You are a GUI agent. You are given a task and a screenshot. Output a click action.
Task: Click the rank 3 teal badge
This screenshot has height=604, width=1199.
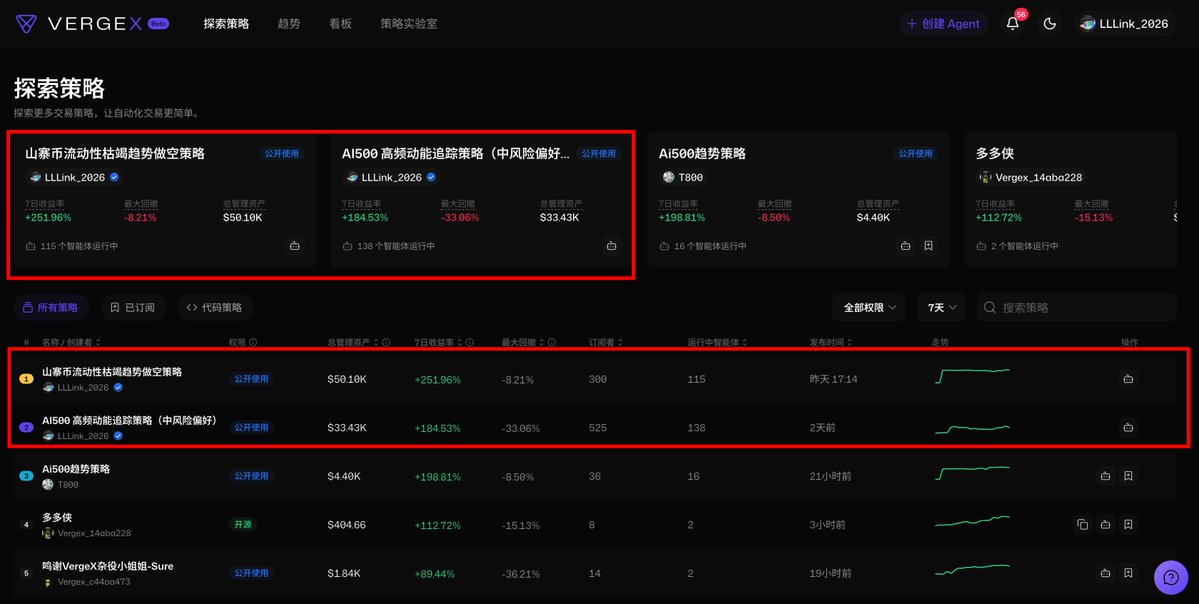pos(26,476)
